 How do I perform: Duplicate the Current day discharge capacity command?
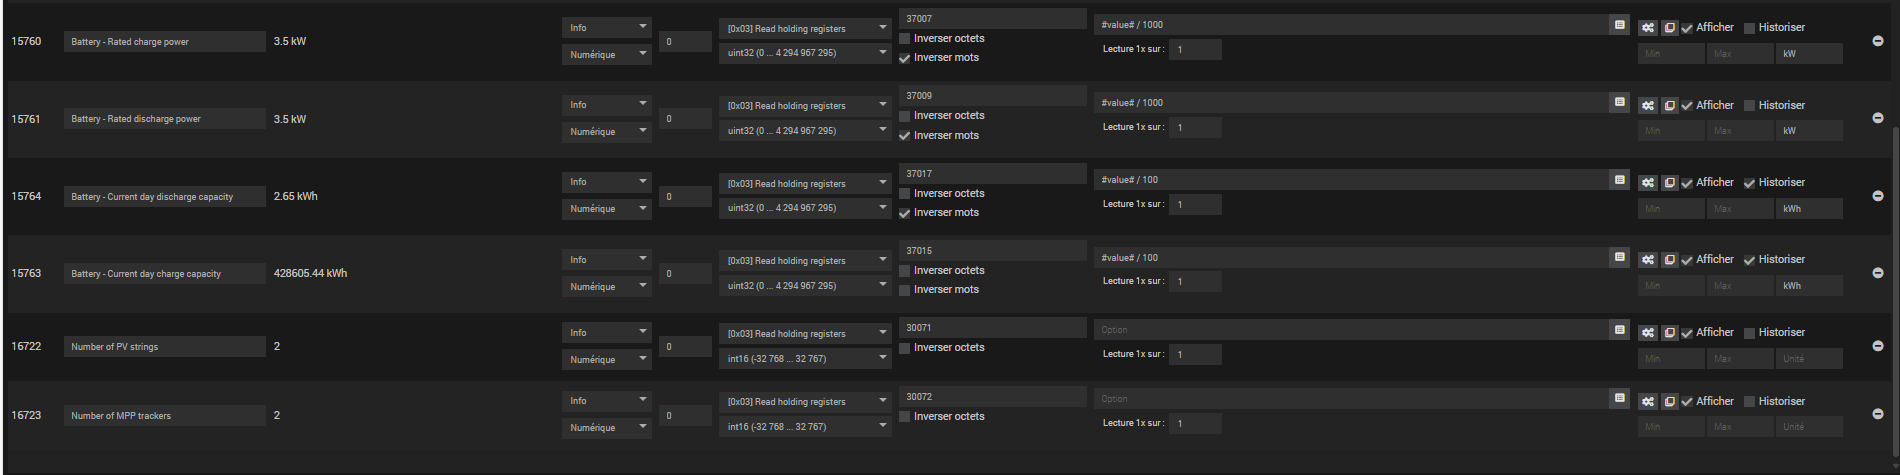pyautogui.click(x=1669, y=183)
